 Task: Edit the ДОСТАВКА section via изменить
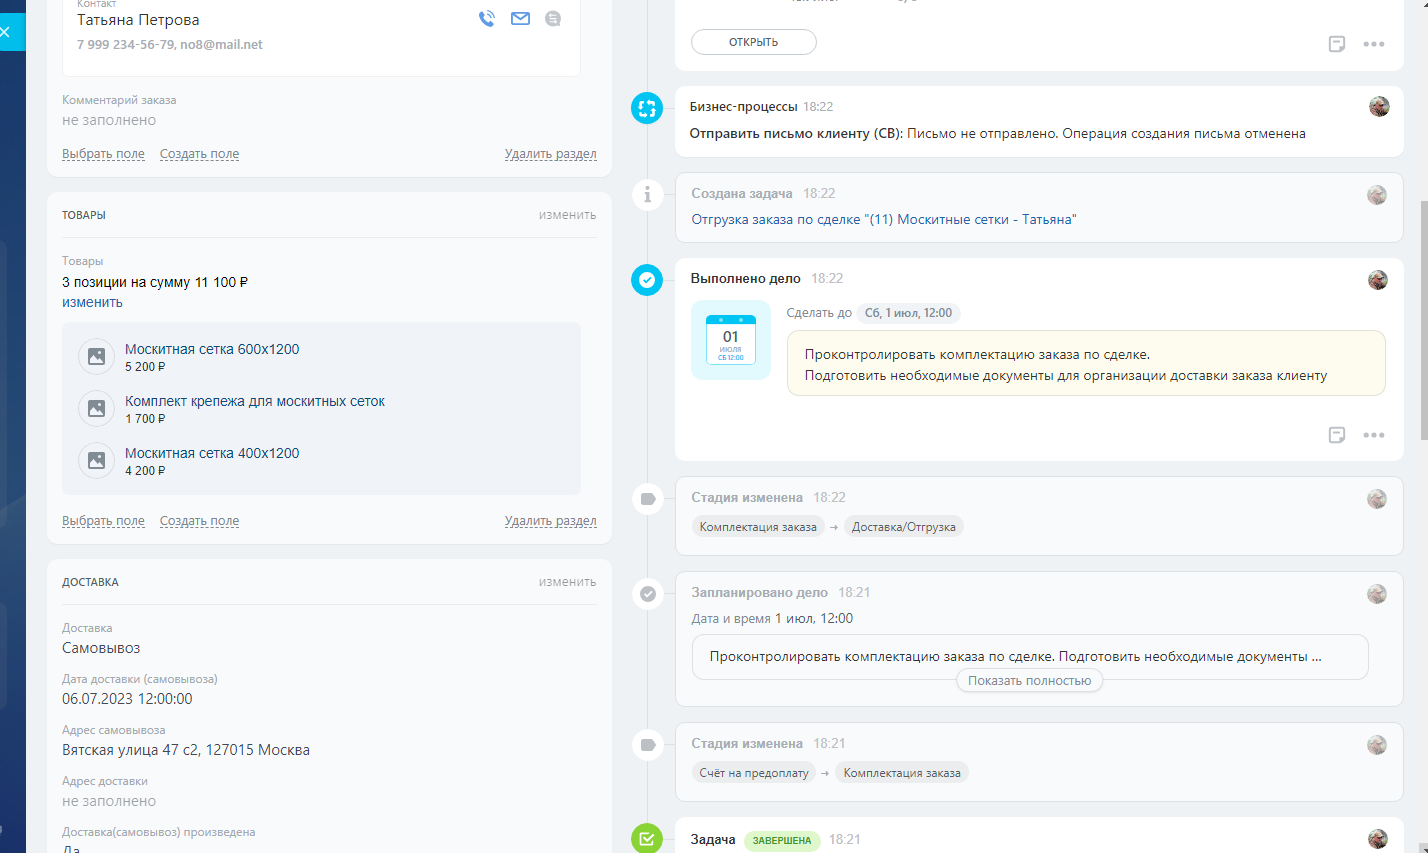[x=567, y=582]
